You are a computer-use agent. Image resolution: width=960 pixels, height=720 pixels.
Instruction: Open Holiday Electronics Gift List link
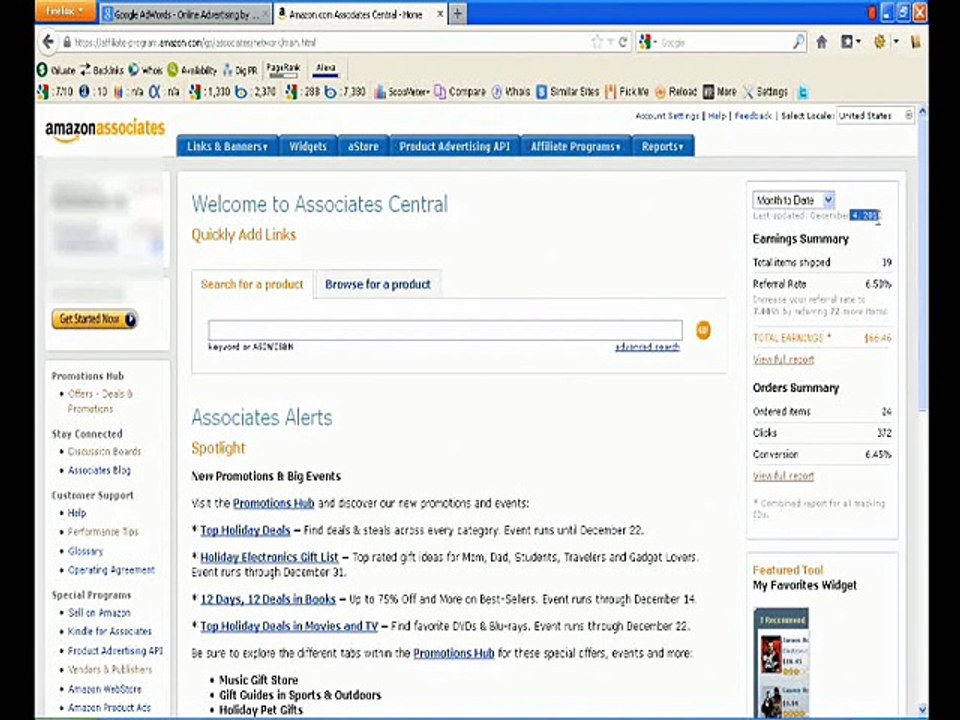click(269, 557)
